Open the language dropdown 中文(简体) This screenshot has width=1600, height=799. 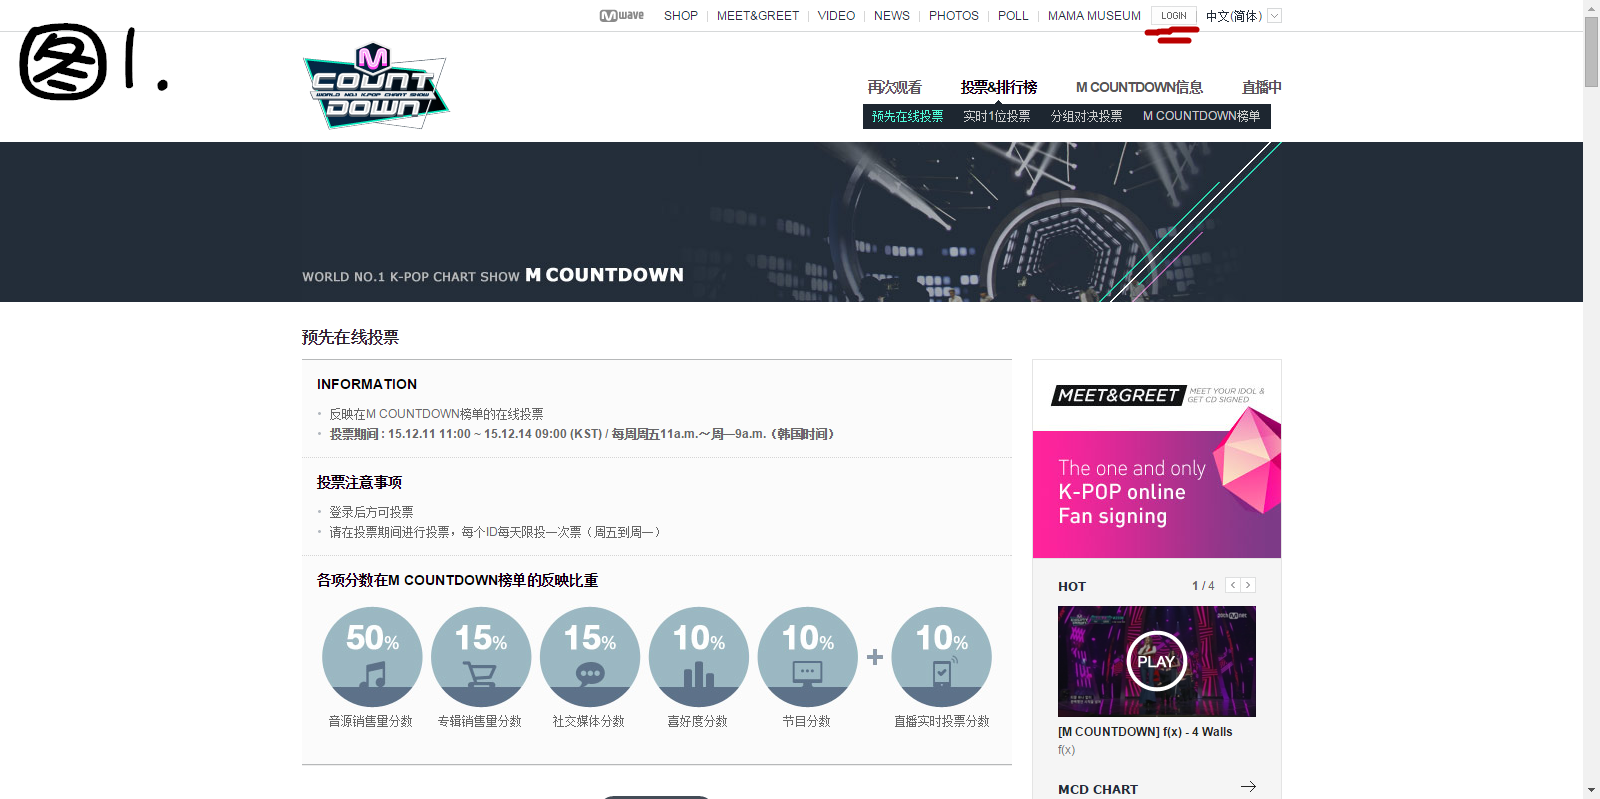click(x=1243, y=16)
